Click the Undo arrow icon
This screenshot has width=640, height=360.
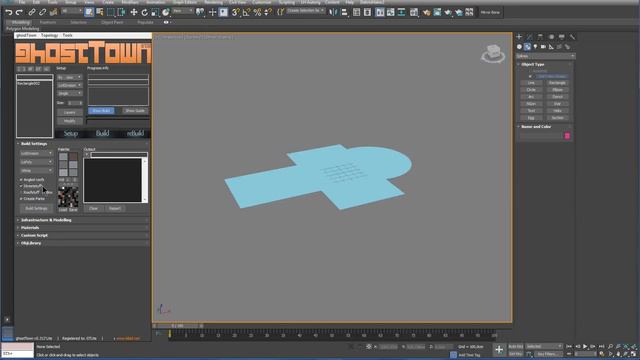pos(9,12)
